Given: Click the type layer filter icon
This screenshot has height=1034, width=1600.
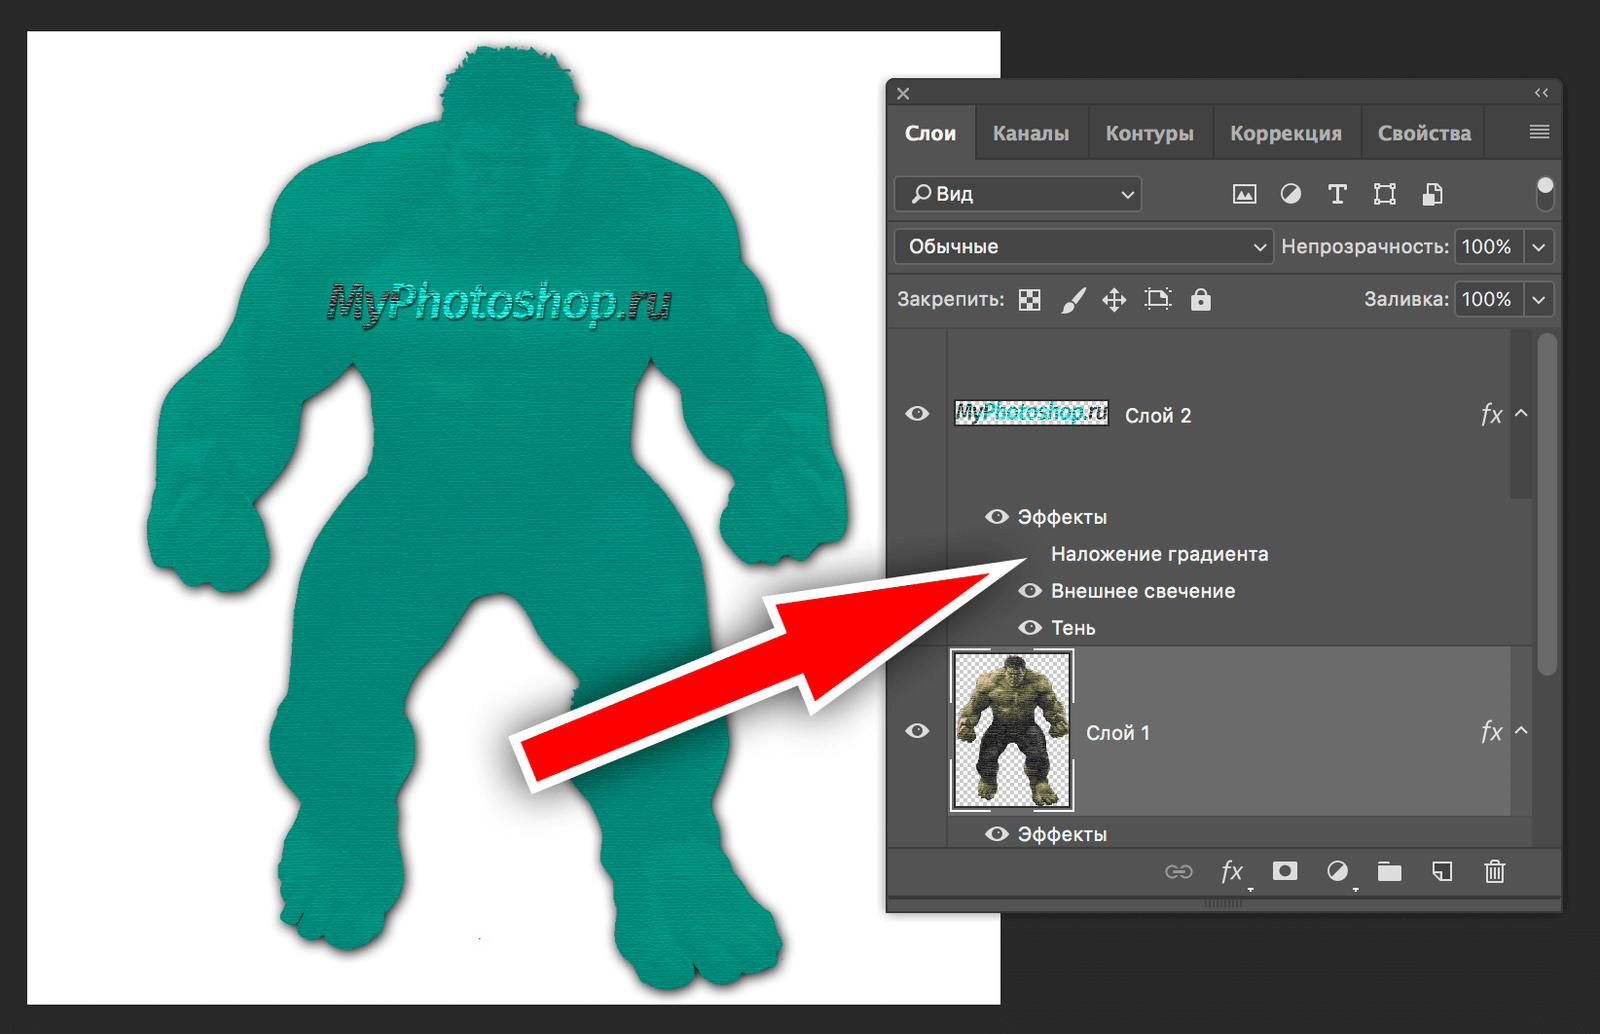Looking at the screenshot, I should 1337,194.
